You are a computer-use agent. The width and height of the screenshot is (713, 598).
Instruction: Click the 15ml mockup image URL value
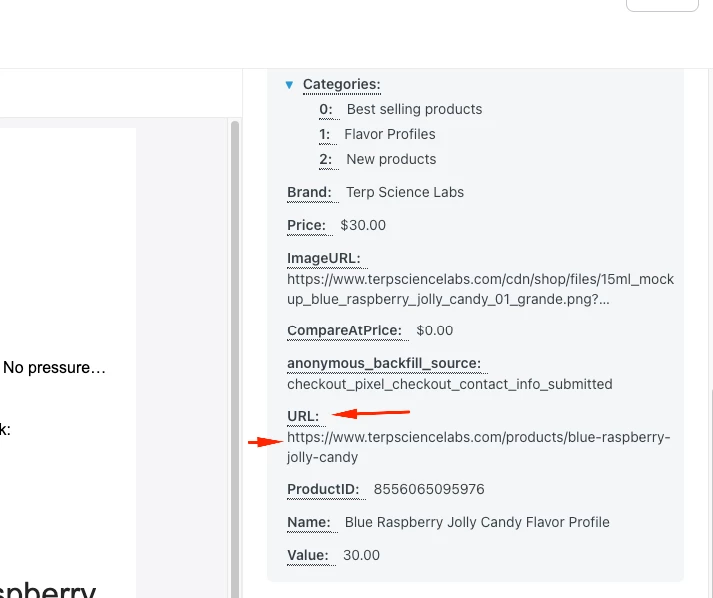click(480, 289)
